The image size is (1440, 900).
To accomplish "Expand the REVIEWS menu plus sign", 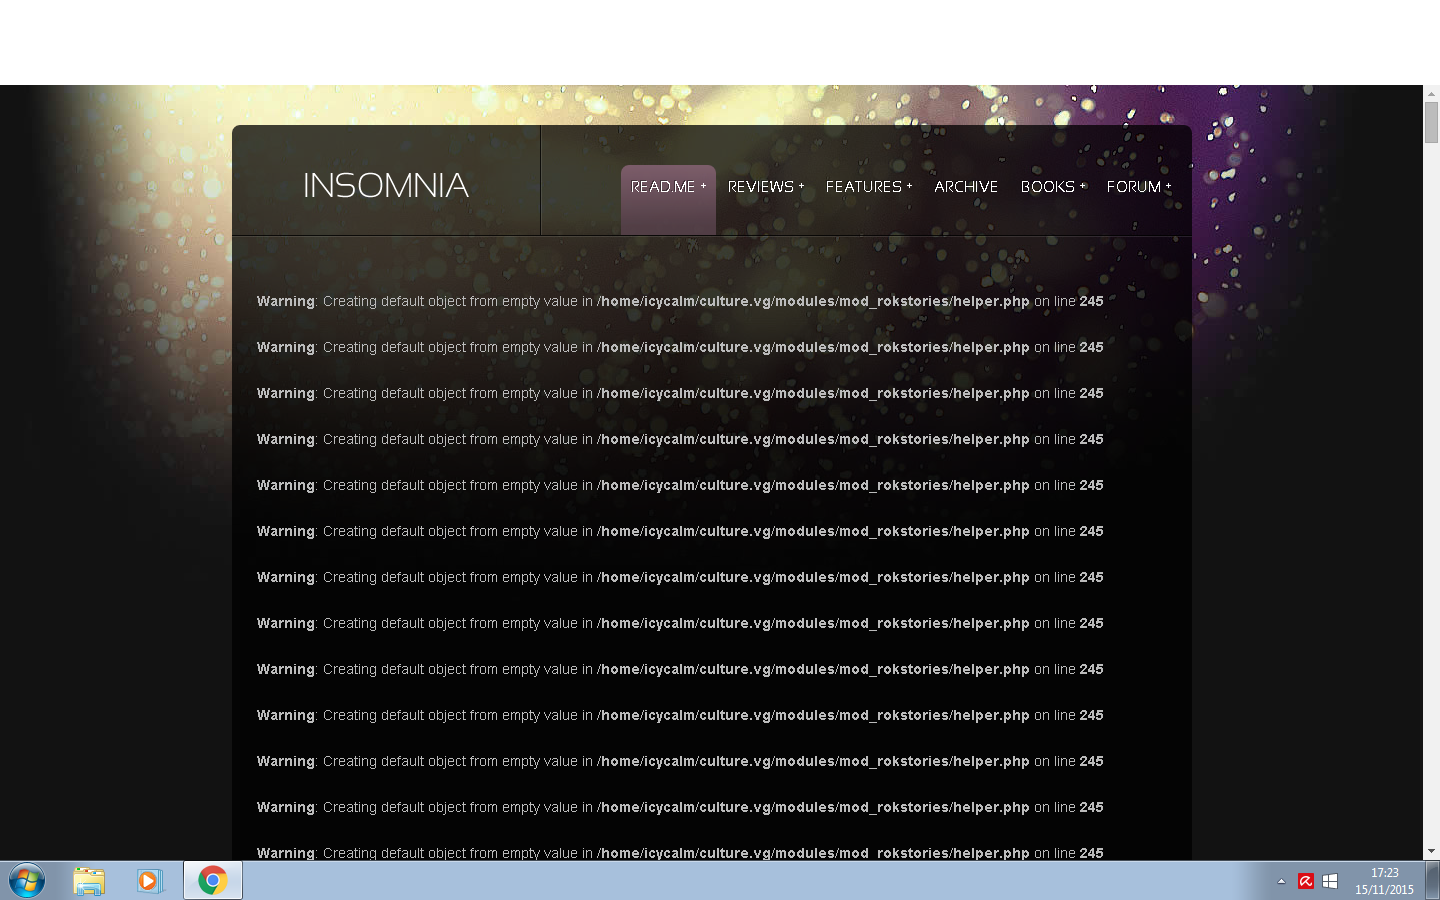I will [801, 186].
